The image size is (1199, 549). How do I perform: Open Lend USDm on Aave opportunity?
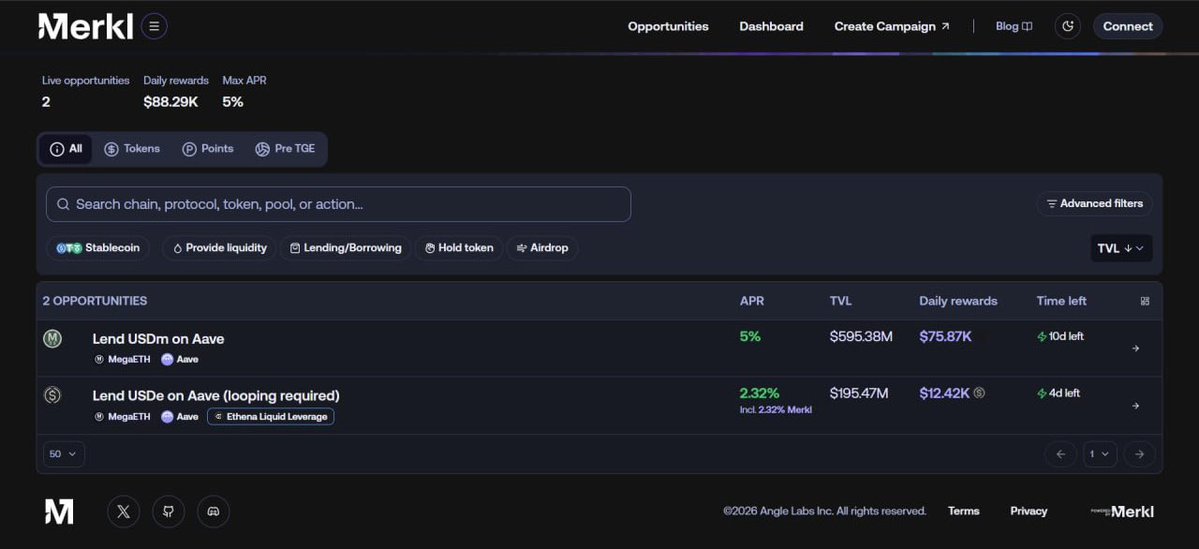click(158, 339)
